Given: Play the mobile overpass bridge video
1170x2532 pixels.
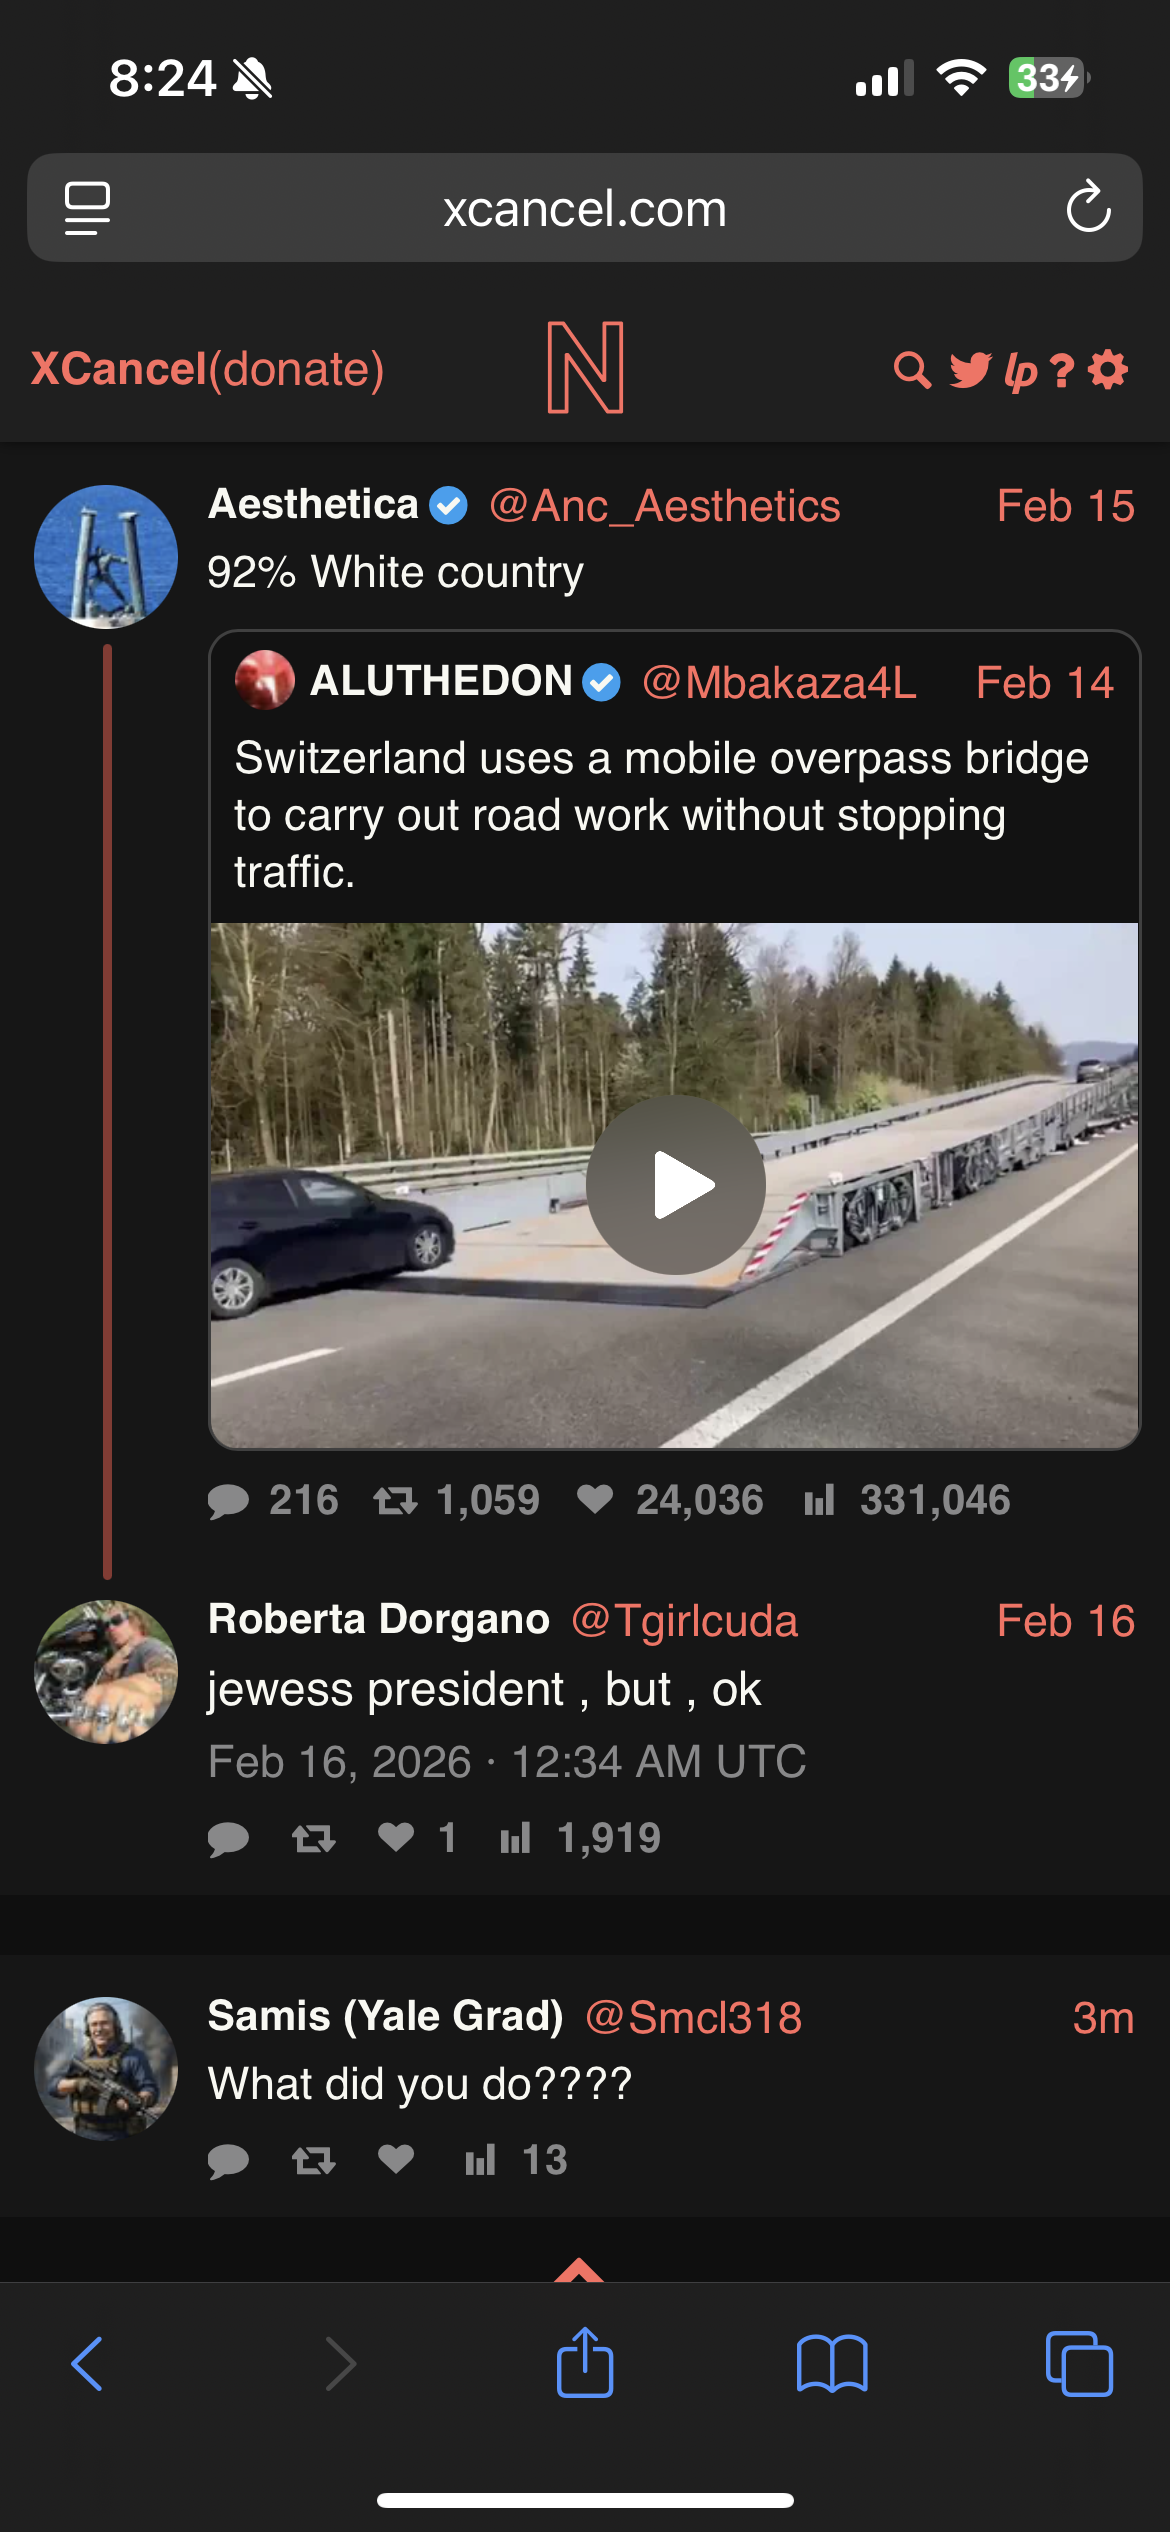Looking at the screenshot, I should [x=676, y=1185].
